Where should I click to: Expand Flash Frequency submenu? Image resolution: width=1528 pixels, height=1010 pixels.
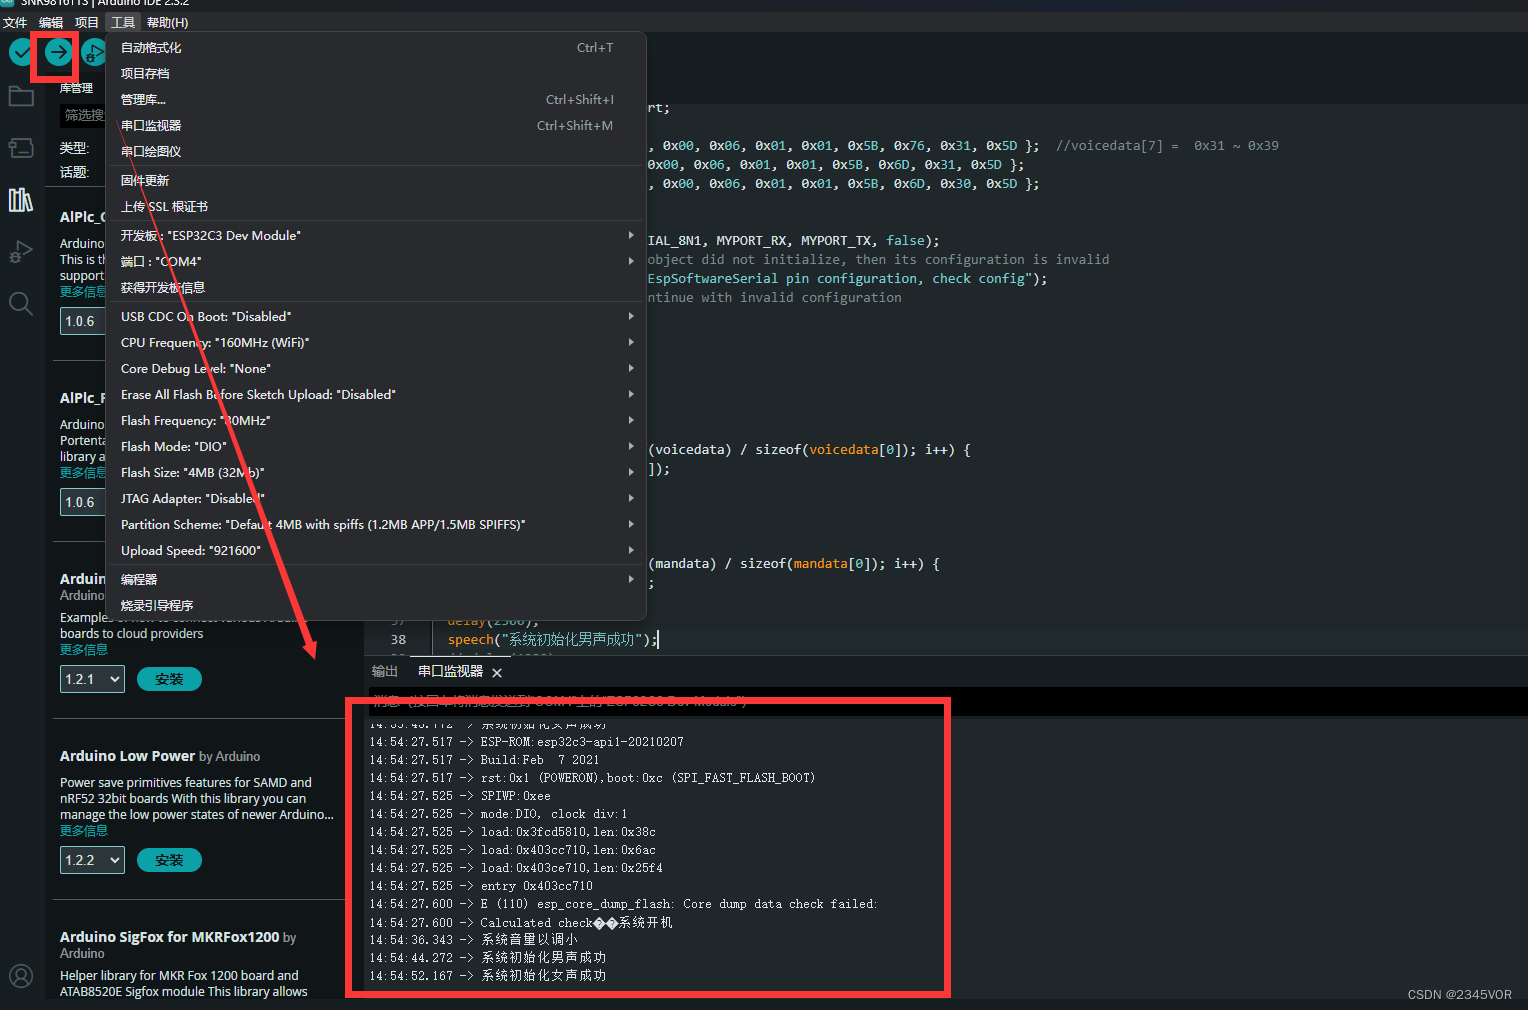376,421
